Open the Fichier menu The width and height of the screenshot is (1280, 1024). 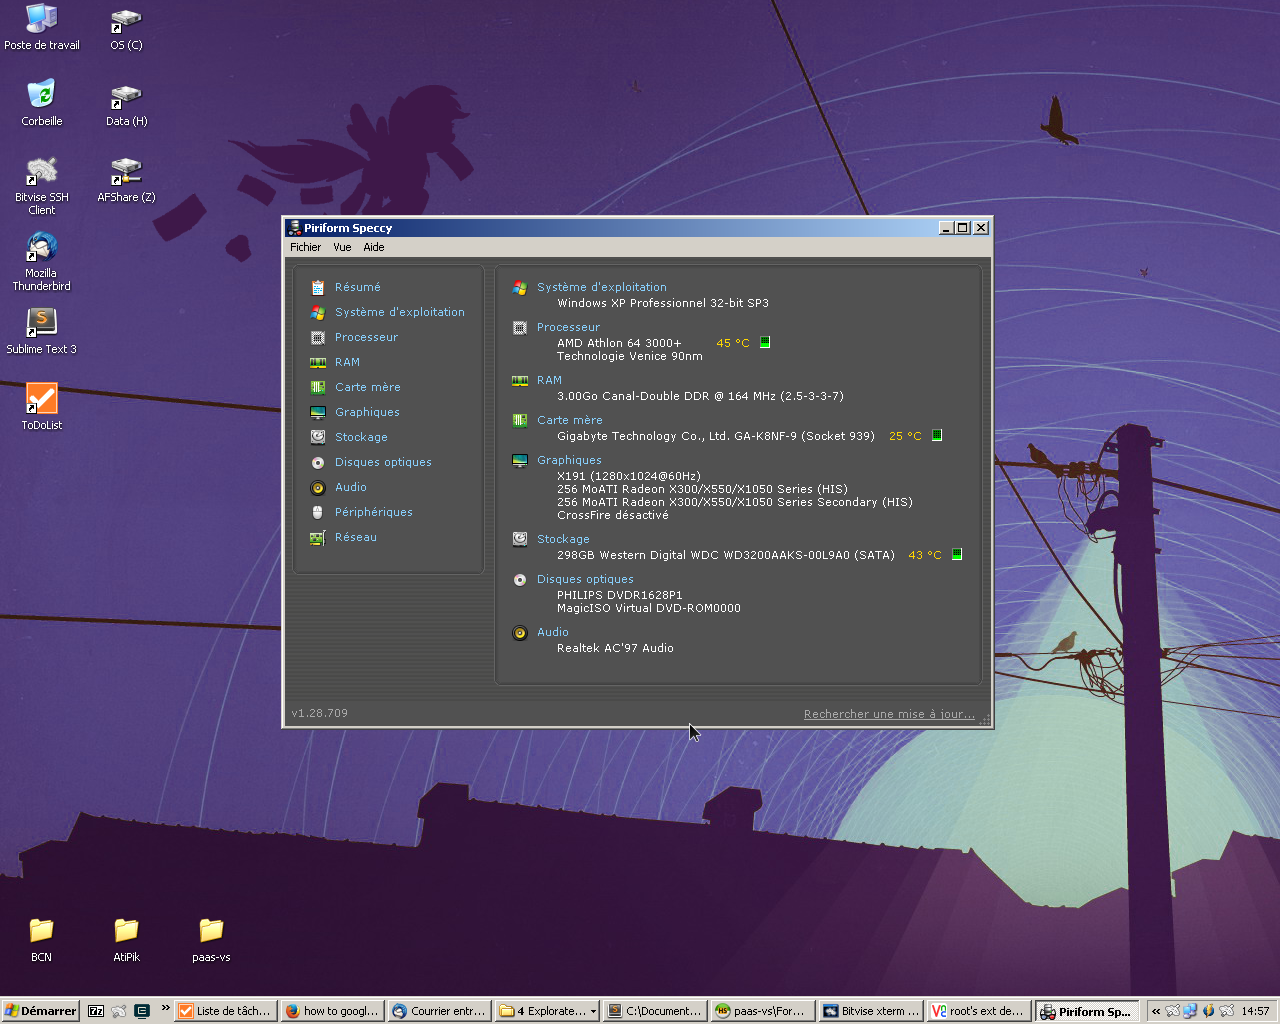(306, 247)
